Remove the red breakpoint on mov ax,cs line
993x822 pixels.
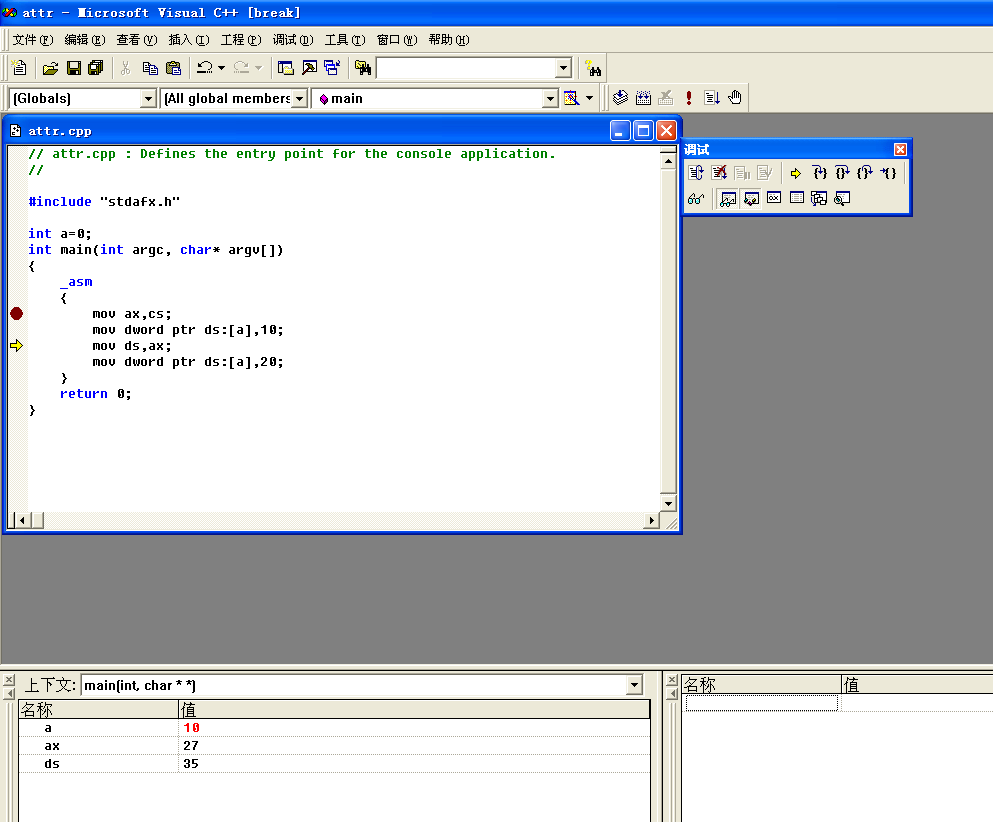coord(16,313)
